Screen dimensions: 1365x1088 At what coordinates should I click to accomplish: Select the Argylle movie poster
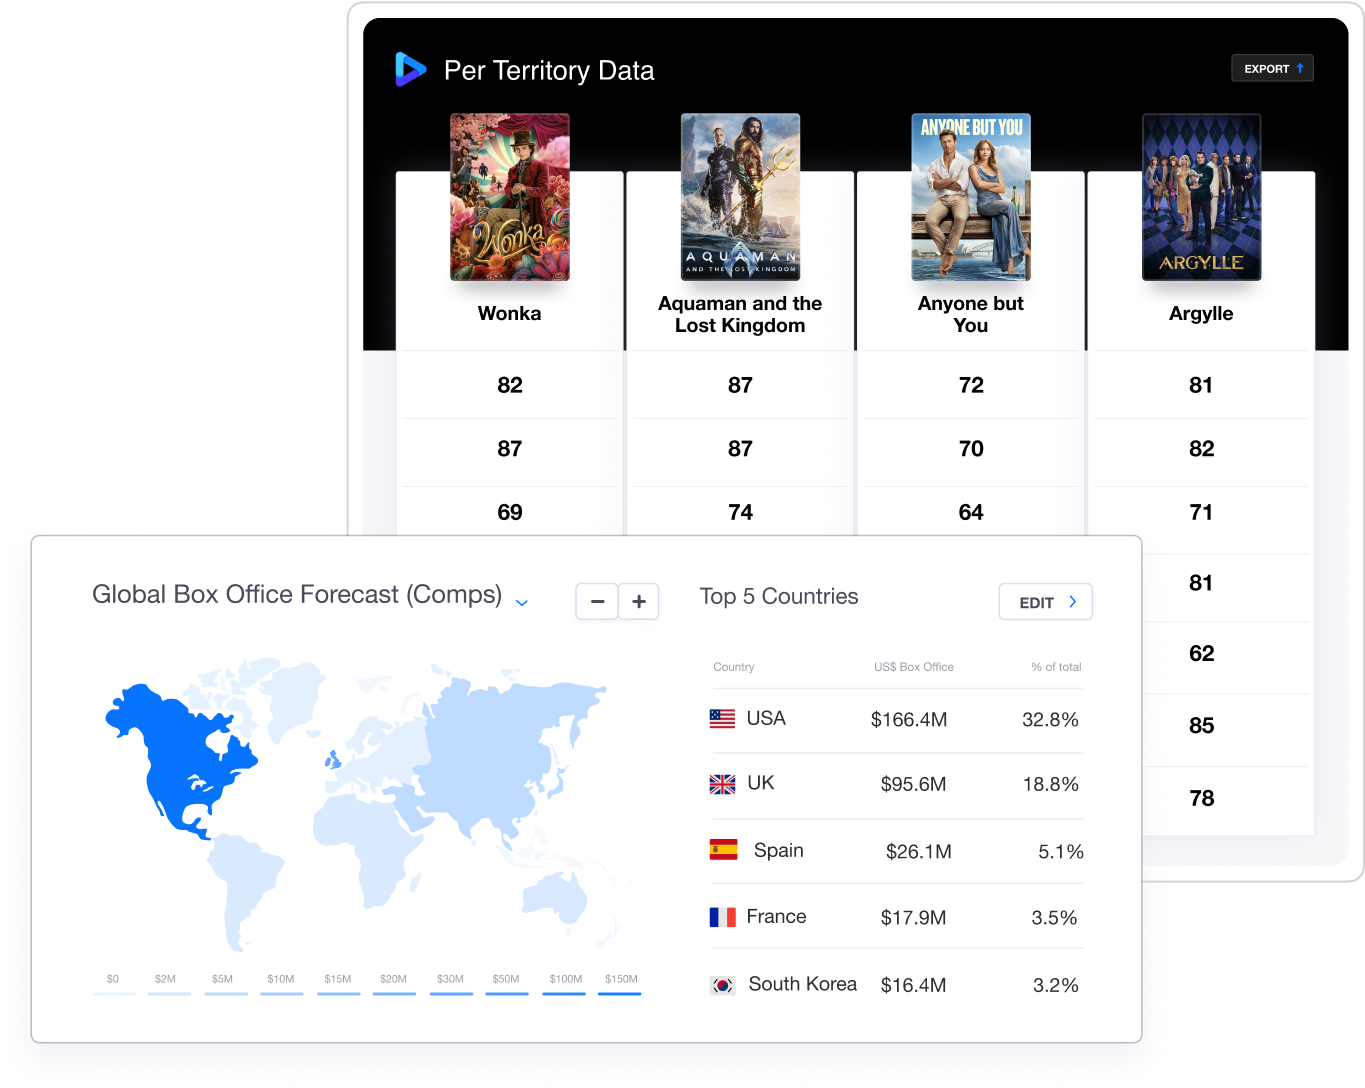[x=1201, y=197]
